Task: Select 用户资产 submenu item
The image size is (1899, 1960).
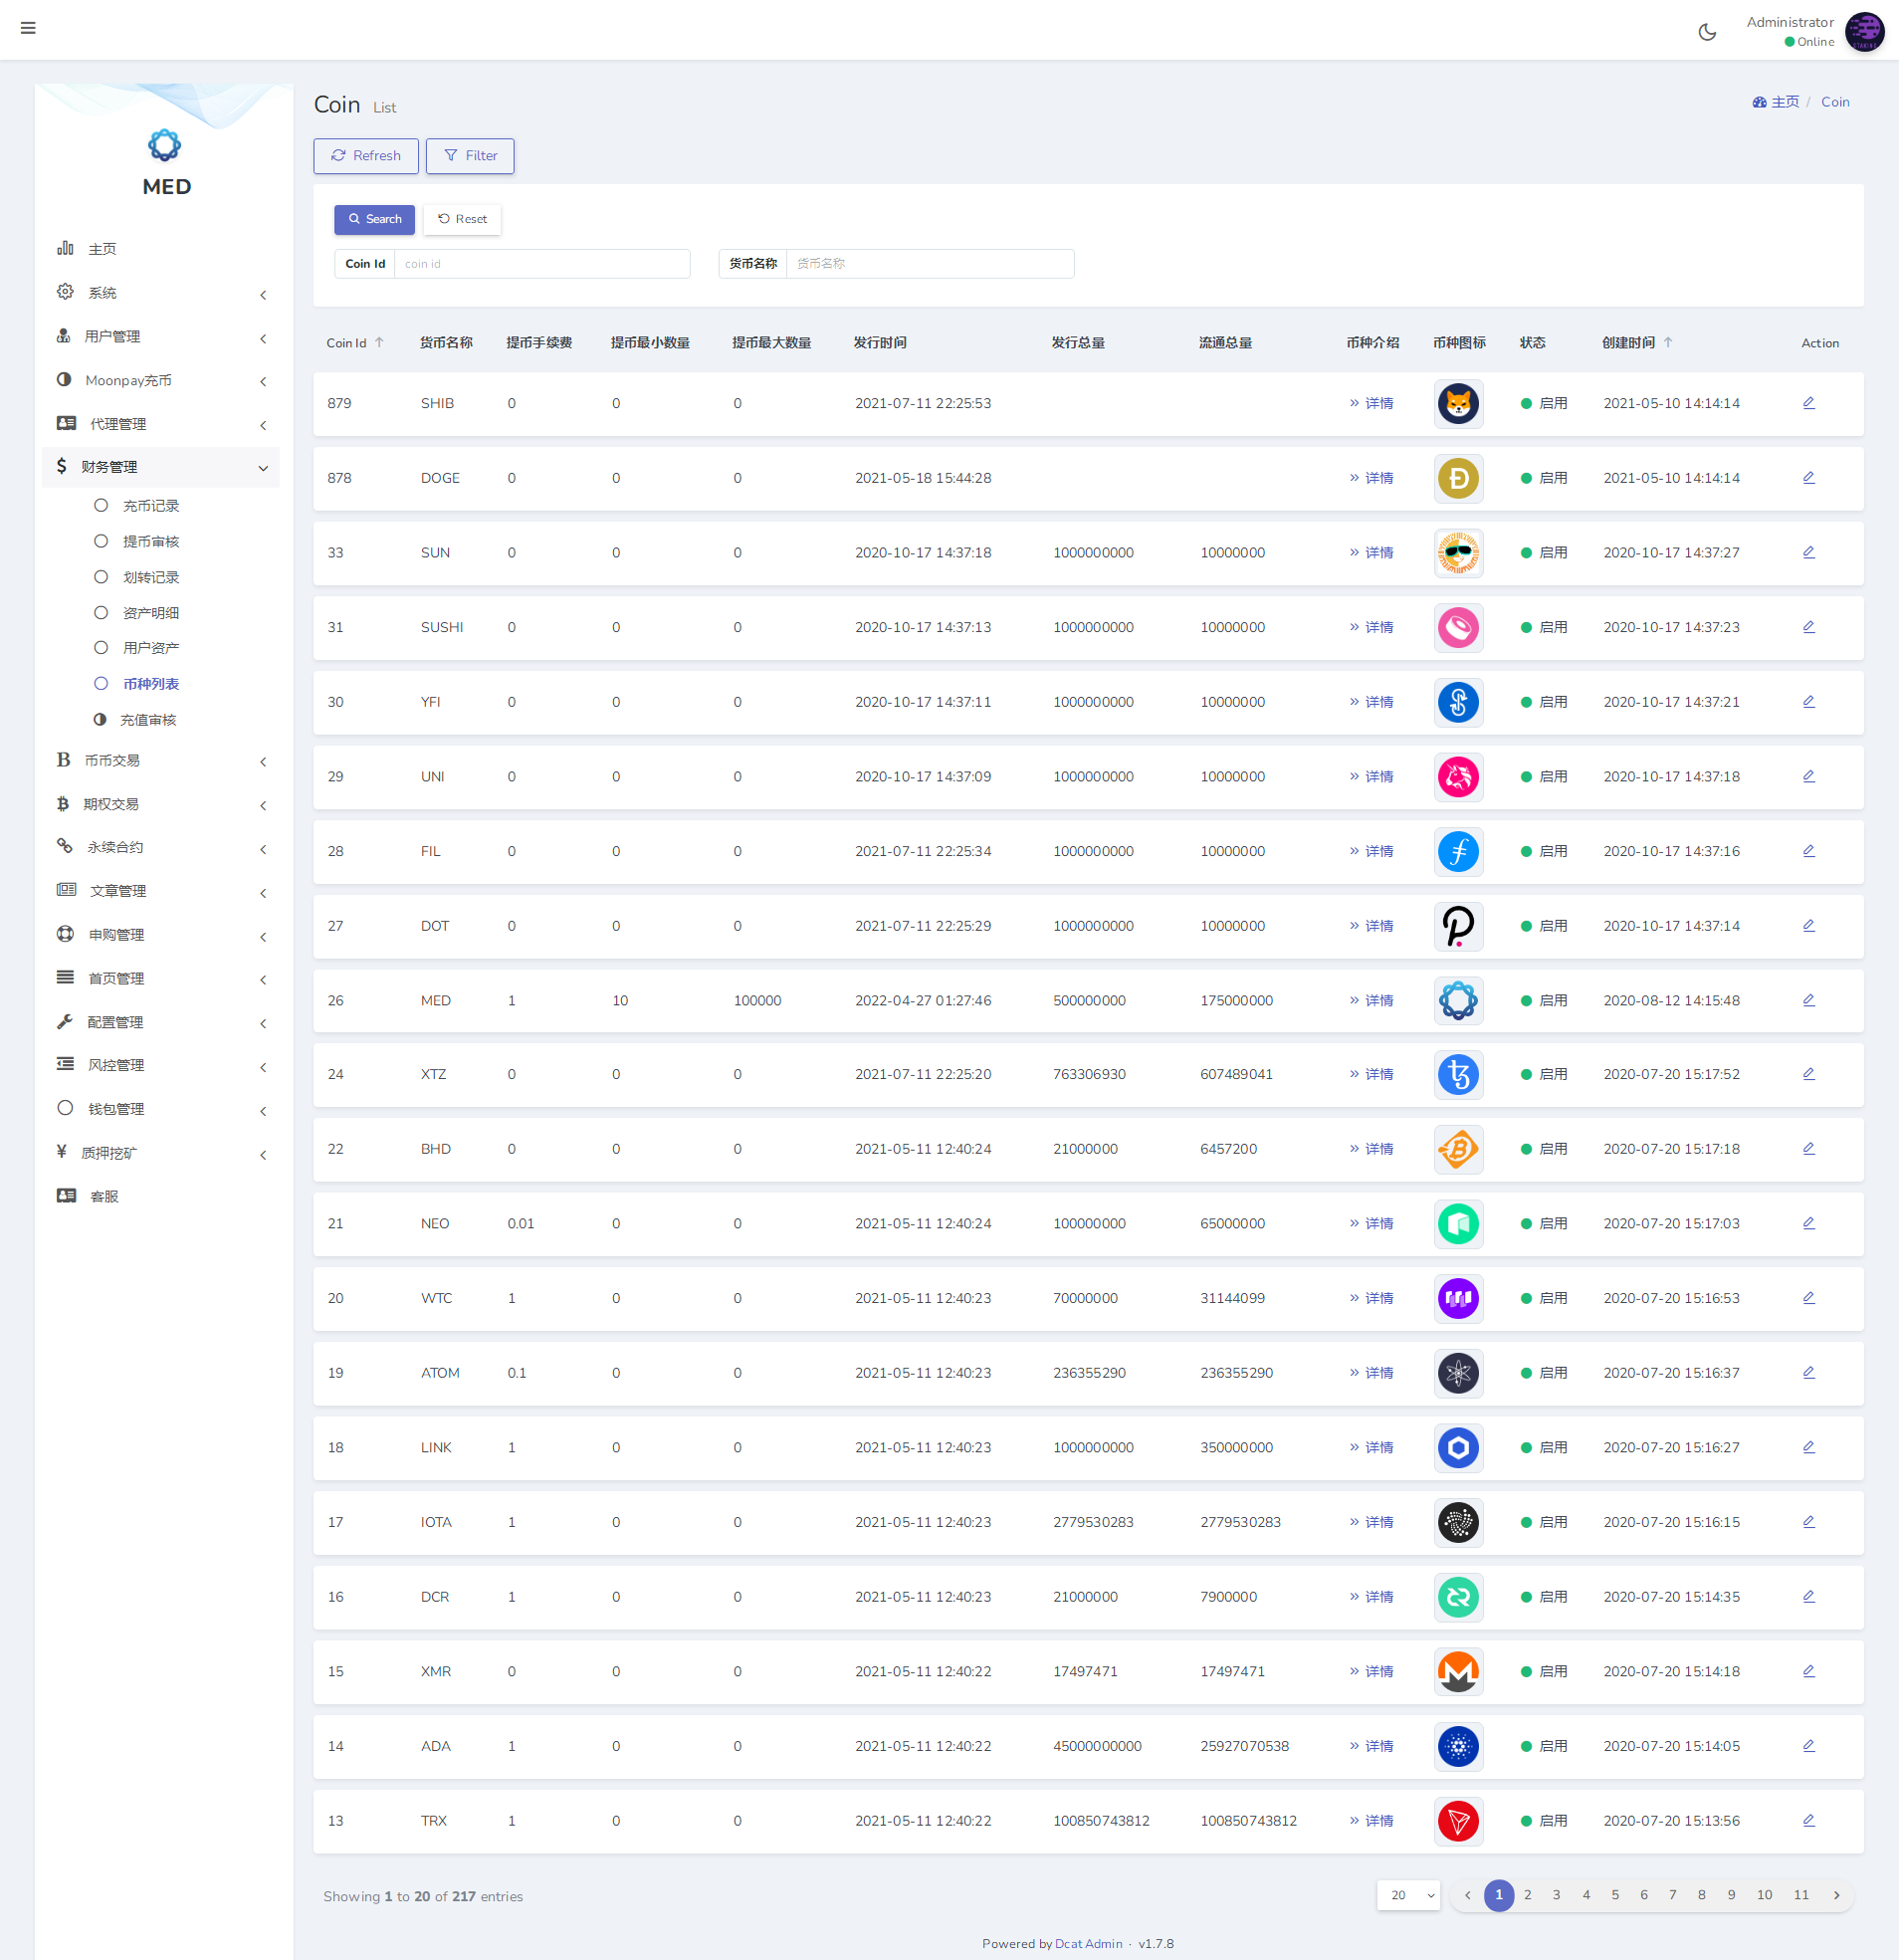Action: [x=151, y=648]
